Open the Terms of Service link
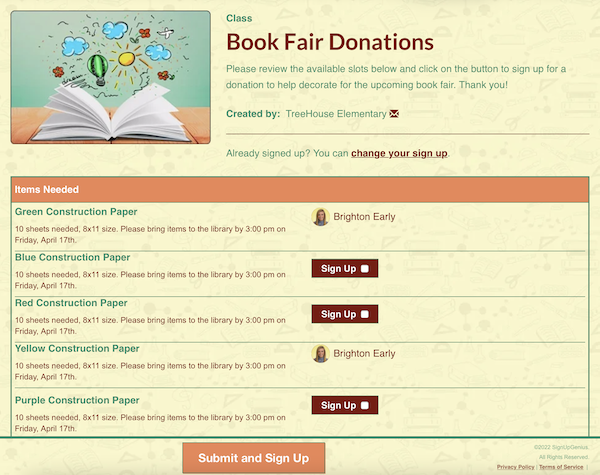 click(x=561, y=467)
